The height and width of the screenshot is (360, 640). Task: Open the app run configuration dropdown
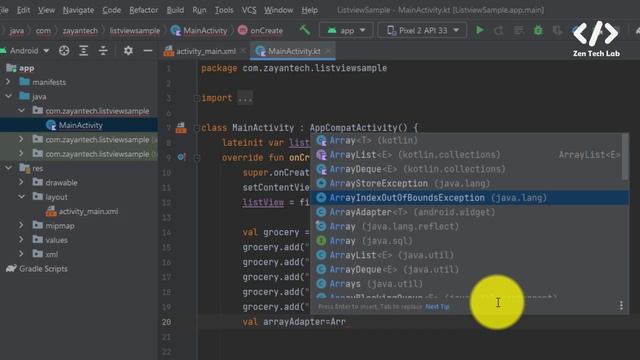[346, 31]
